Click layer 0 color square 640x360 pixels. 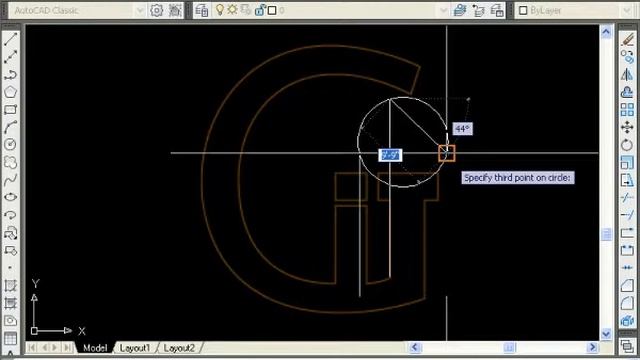(272, 11)
